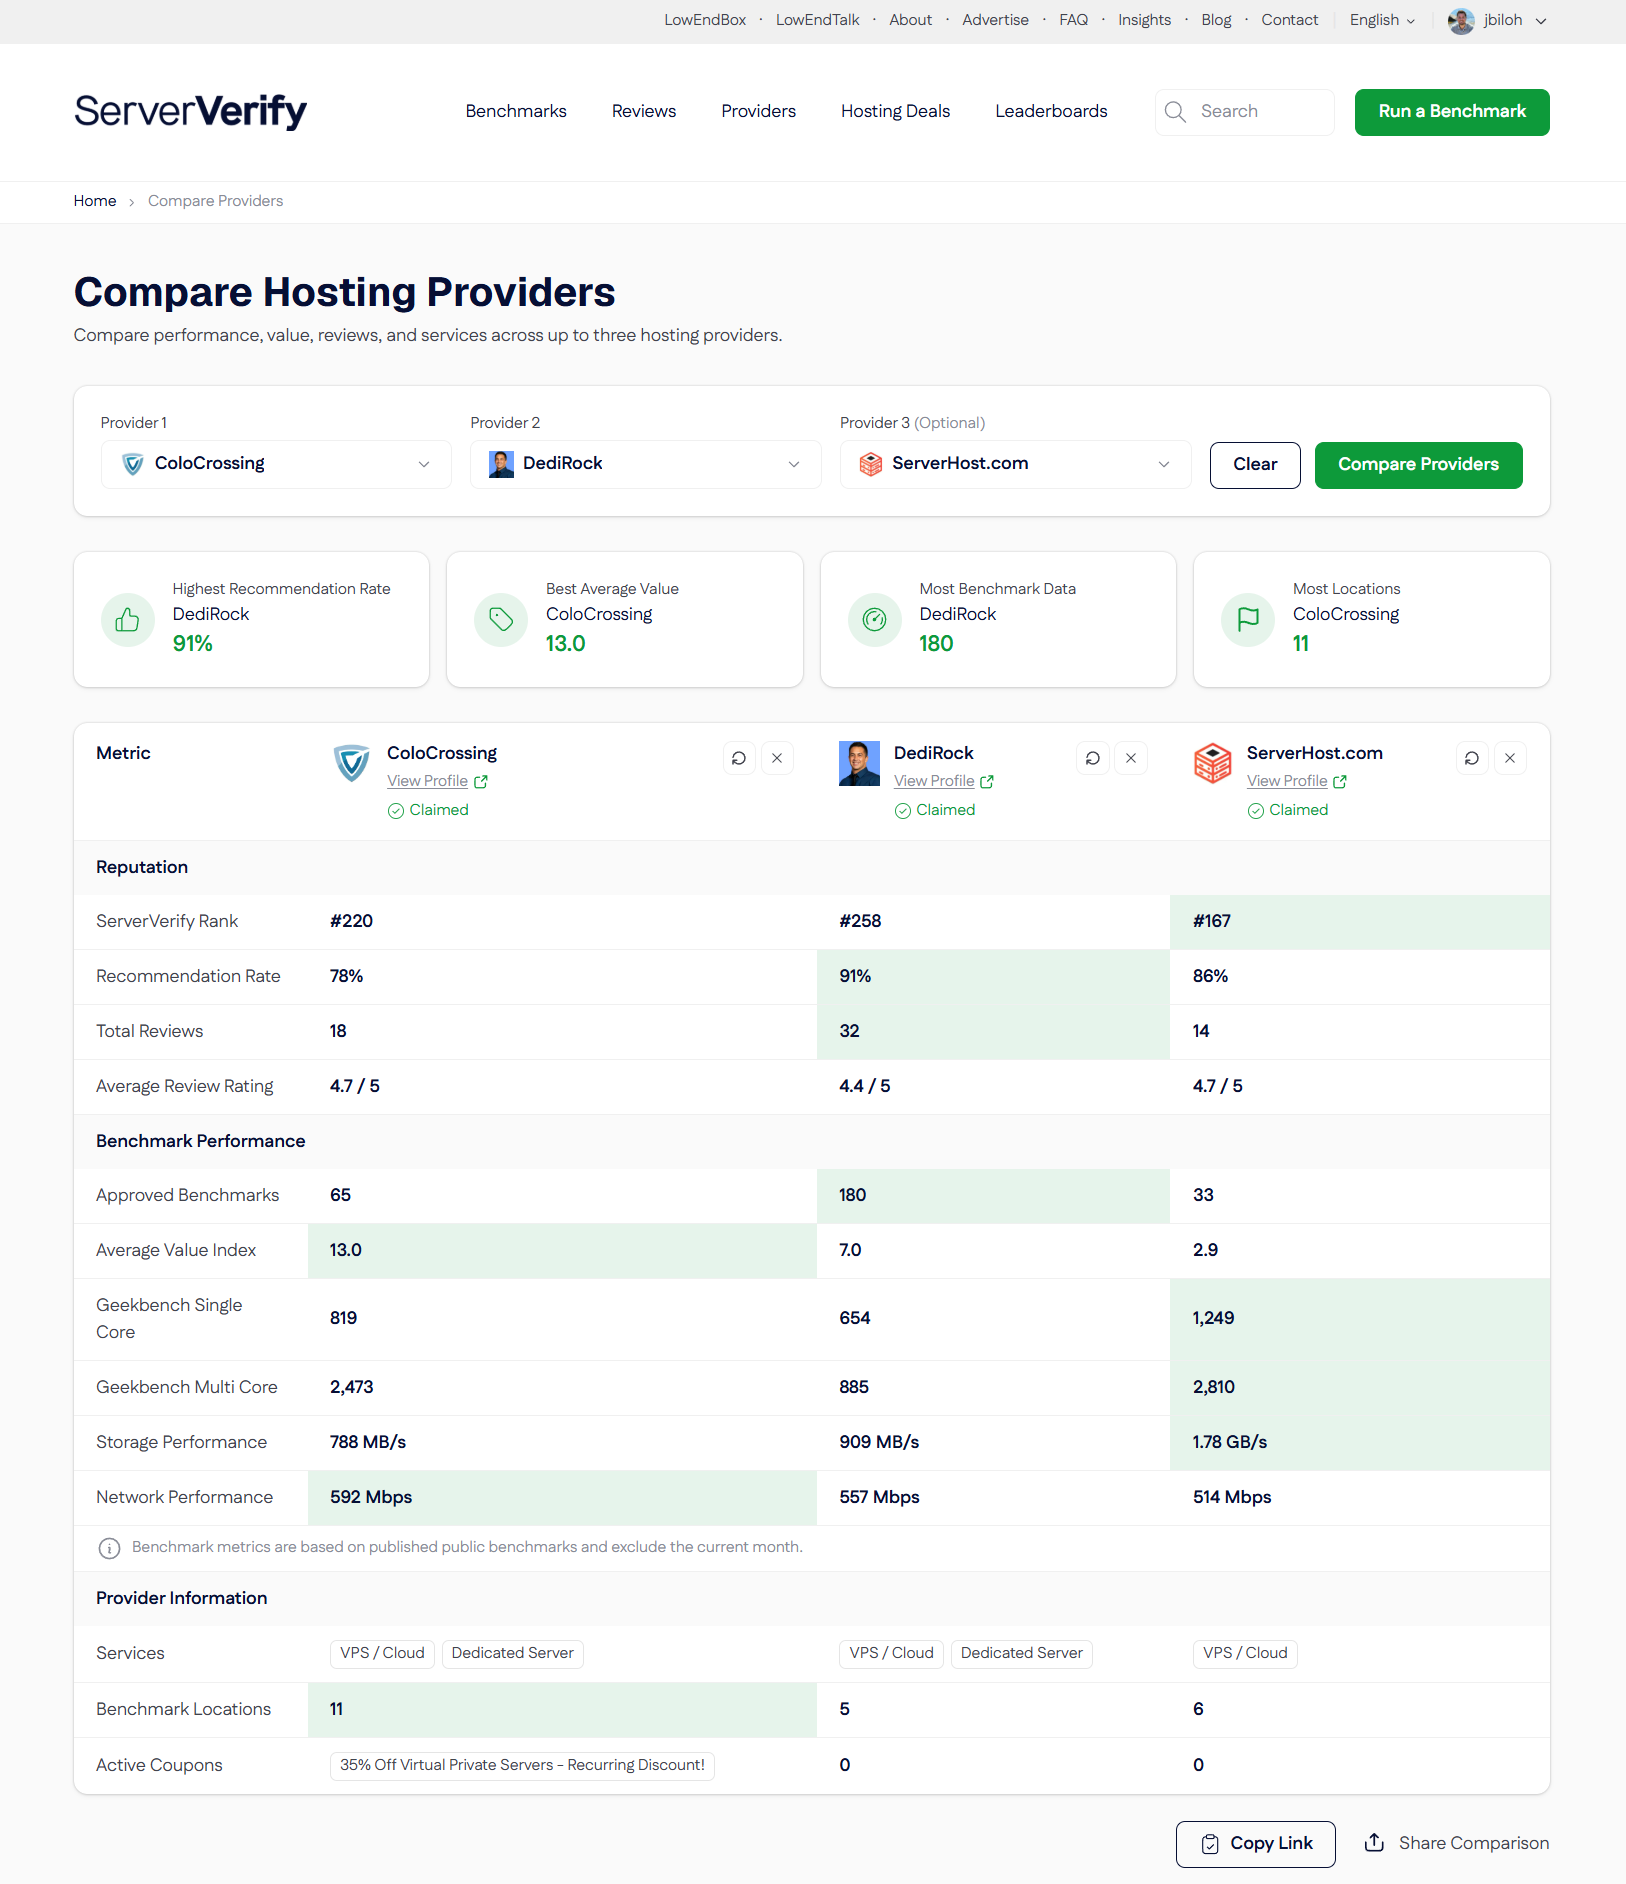Click the Claimed checkmark icon under DediRock
Image resolution: width=1626 pixels, height=1884 pixels.
pyautogui.click(x=903, y=811)
